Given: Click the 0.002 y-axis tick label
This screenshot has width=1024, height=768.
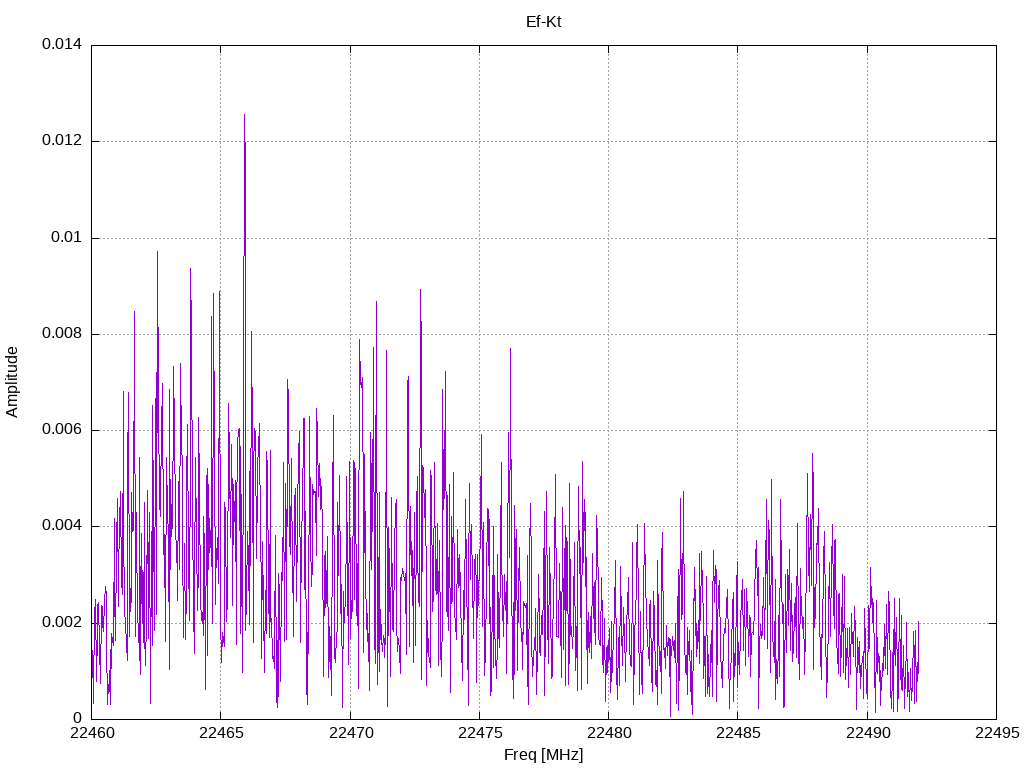Looking at the screenshot, I should click(61, 622).
